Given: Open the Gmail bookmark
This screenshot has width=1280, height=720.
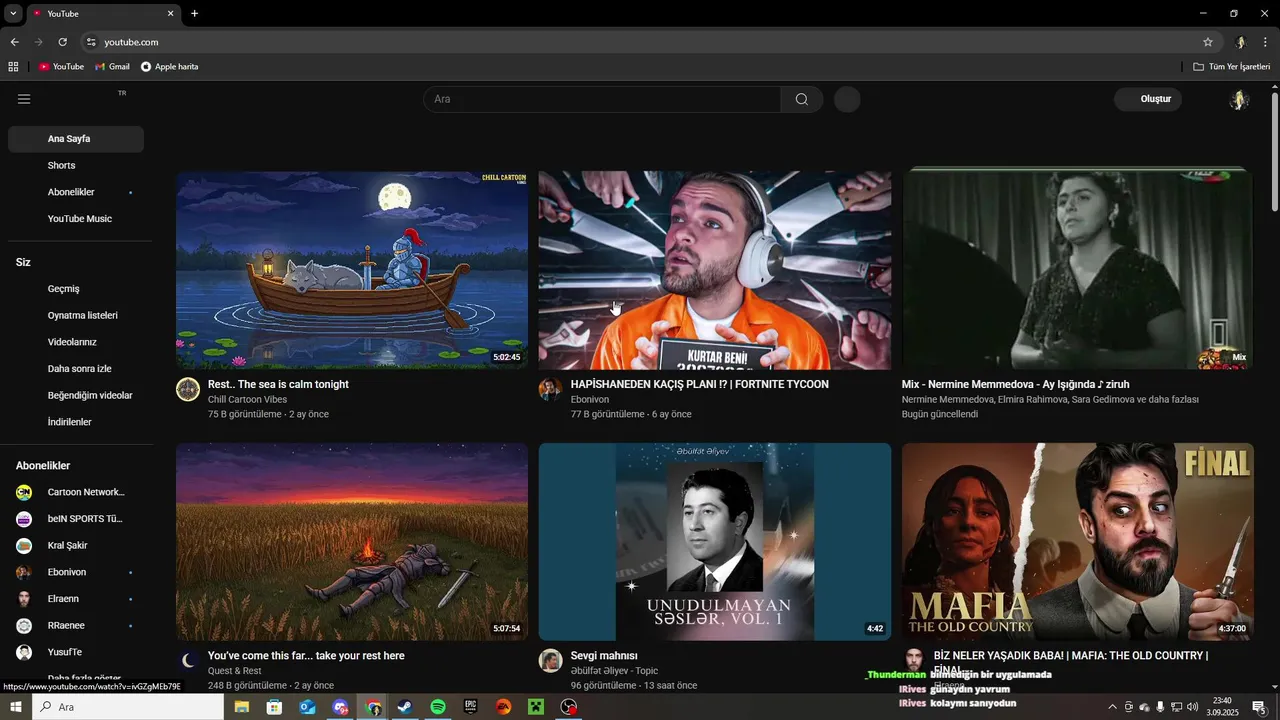Looking at the screenshot, I should 112,67.
